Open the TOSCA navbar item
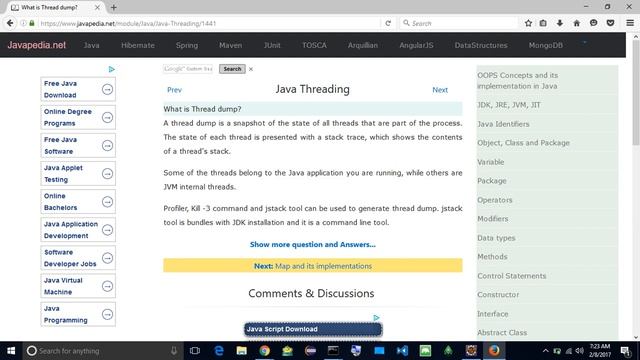Screen dimensions: 640x360 (x=314, y=45)
